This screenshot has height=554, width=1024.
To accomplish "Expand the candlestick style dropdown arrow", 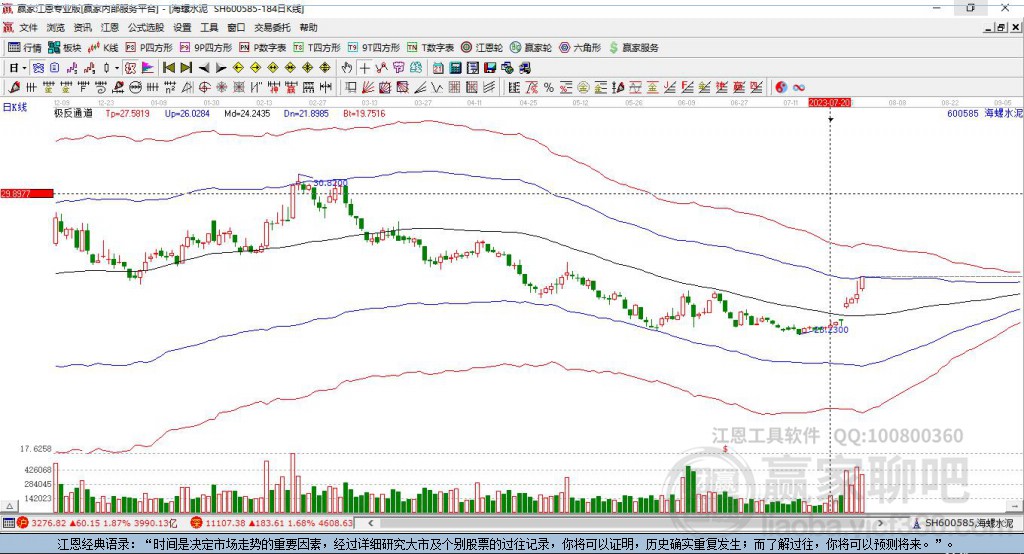I will tap(116, 67).
